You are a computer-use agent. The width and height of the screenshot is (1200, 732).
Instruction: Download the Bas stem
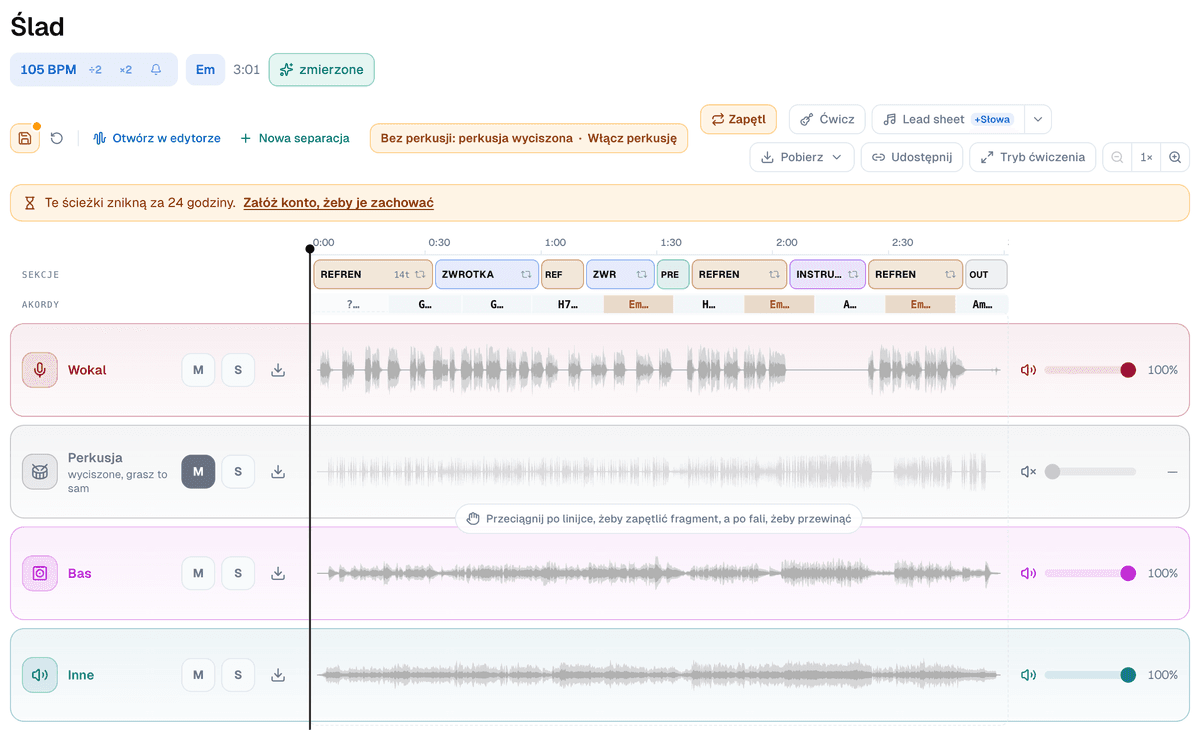coord(278,573)
